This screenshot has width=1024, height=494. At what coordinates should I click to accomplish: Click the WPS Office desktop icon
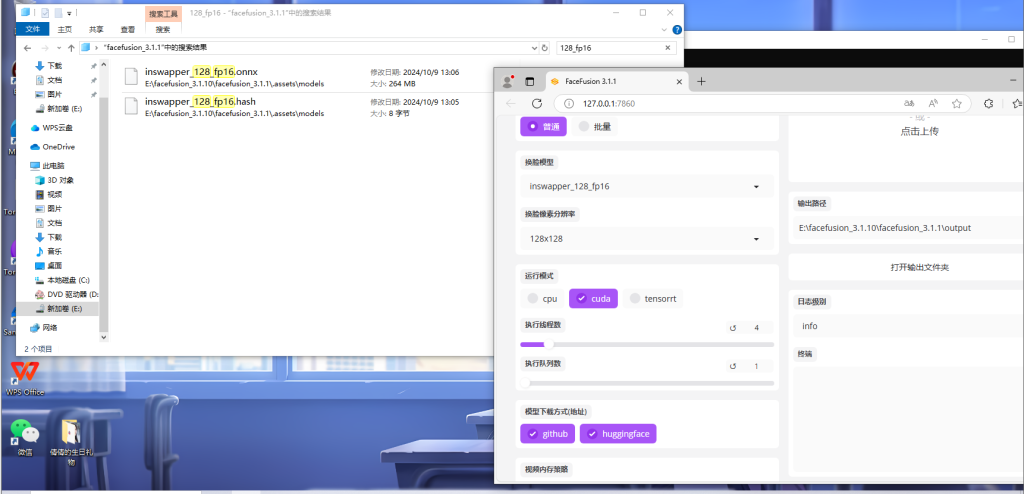pos(24,374)
